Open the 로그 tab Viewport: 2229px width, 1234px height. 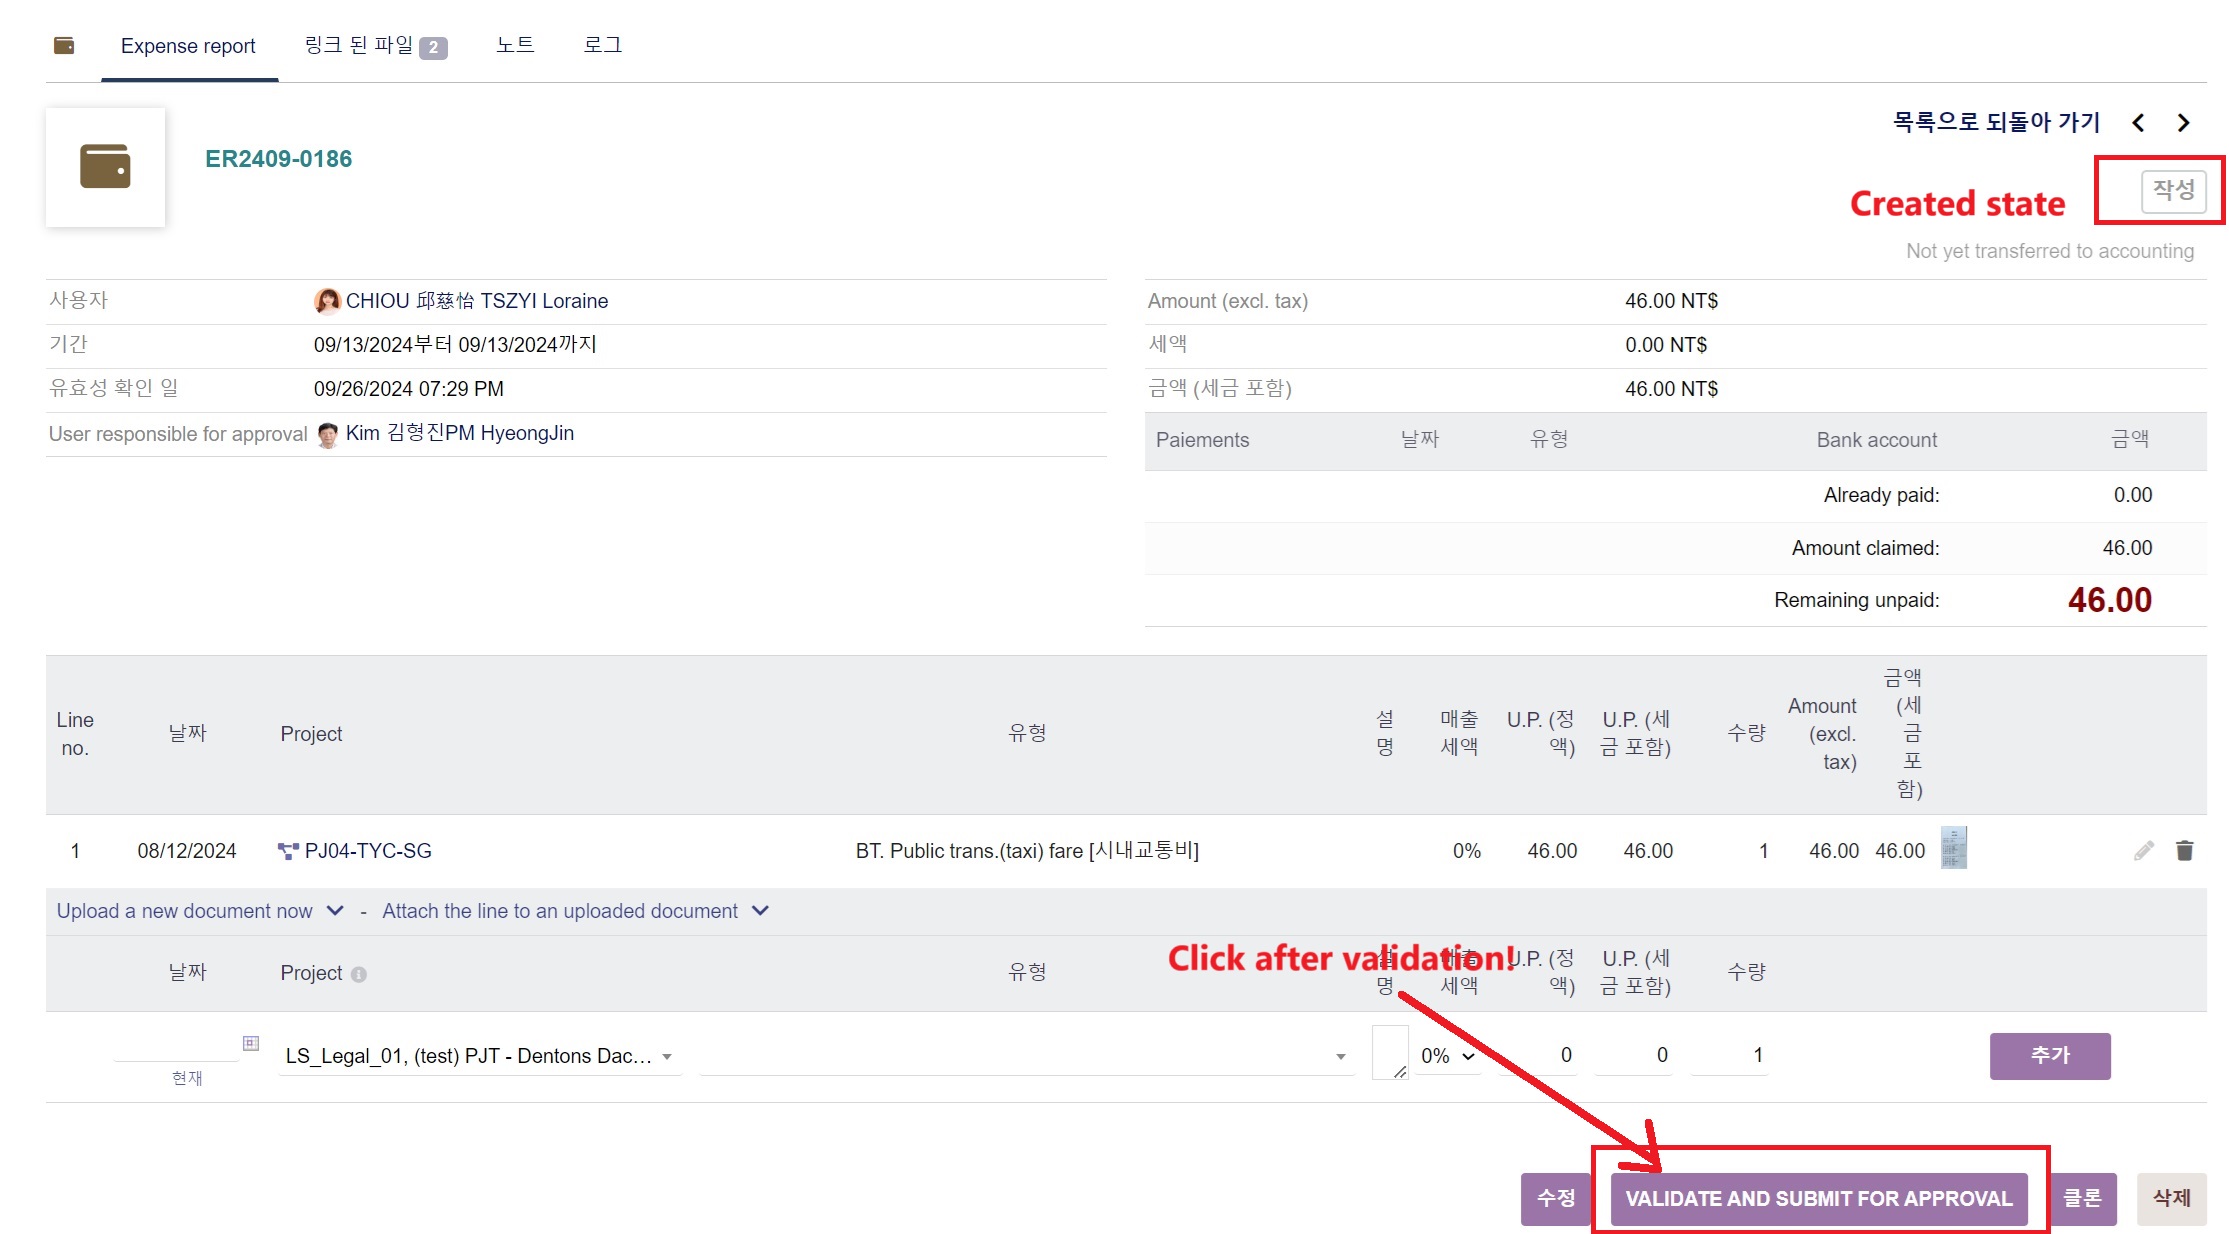(x=602, y=45)
